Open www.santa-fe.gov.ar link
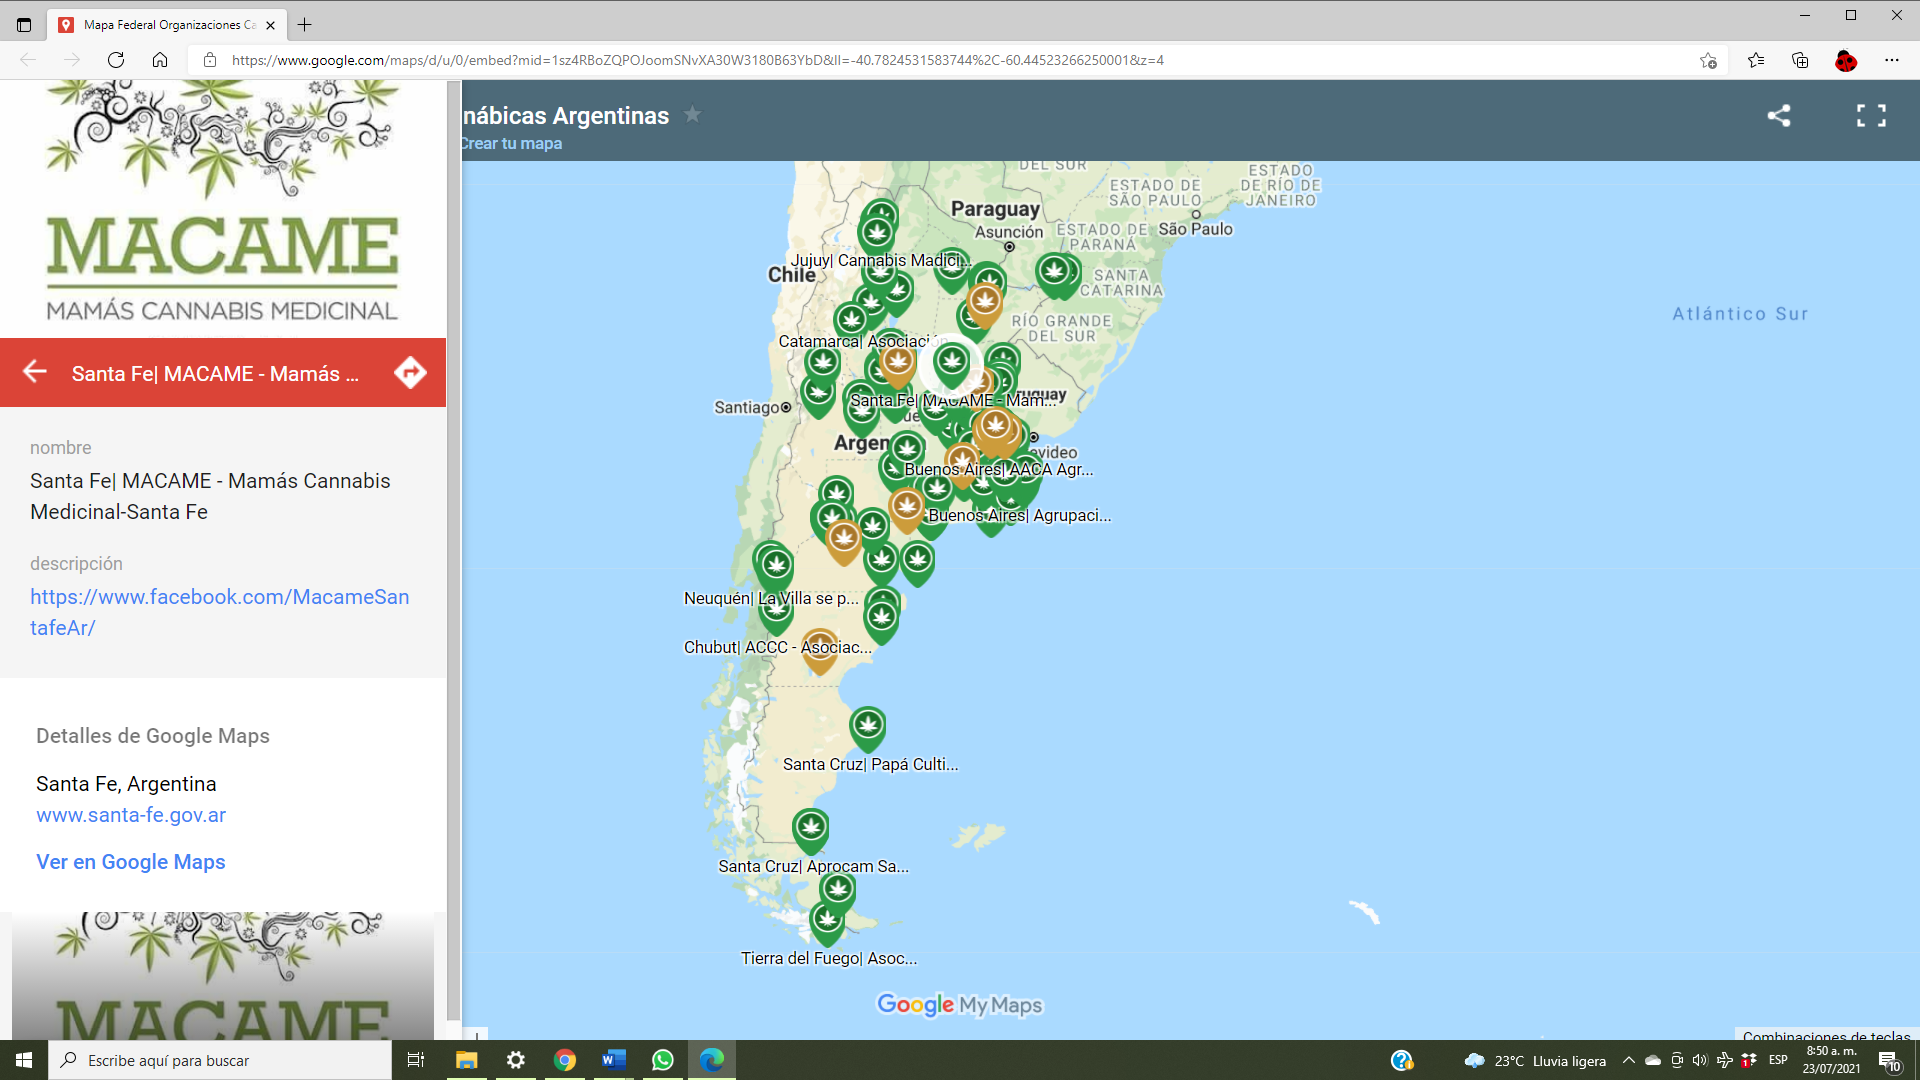 131,815
